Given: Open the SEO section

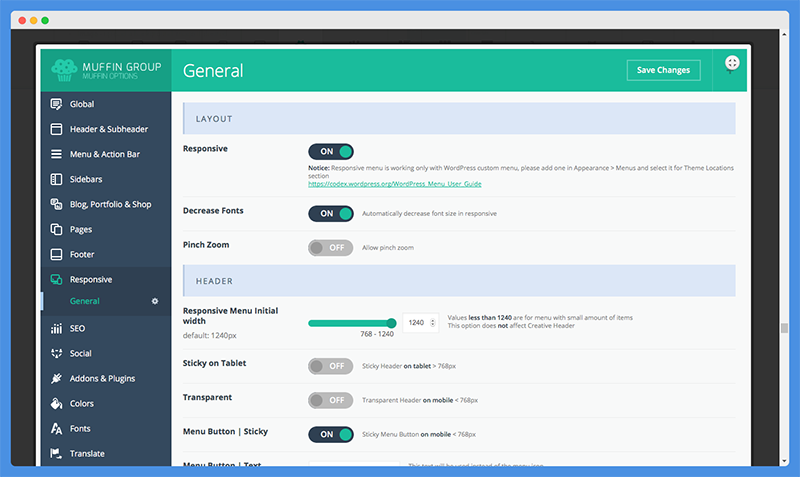Looking at the screenshot, I should [106, 329].
